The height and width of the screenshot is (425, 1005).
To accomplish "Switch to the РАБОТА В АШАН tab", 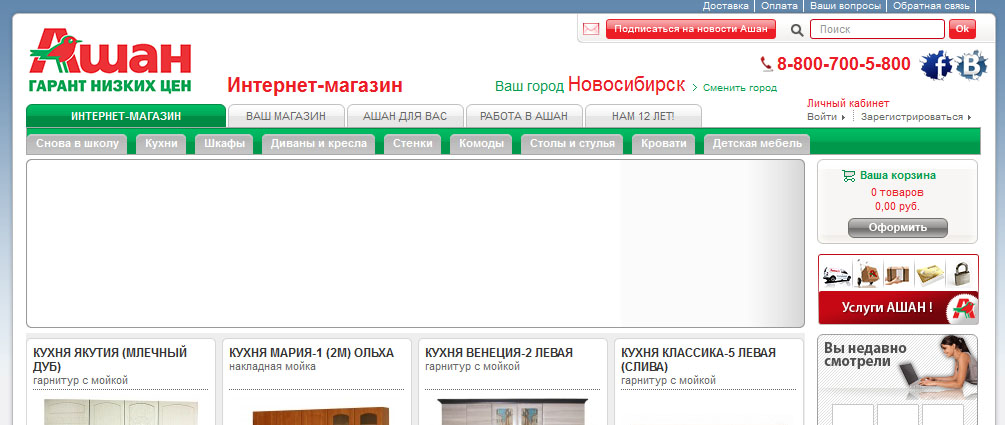I will pyautogui.click(x=524, y=116).
